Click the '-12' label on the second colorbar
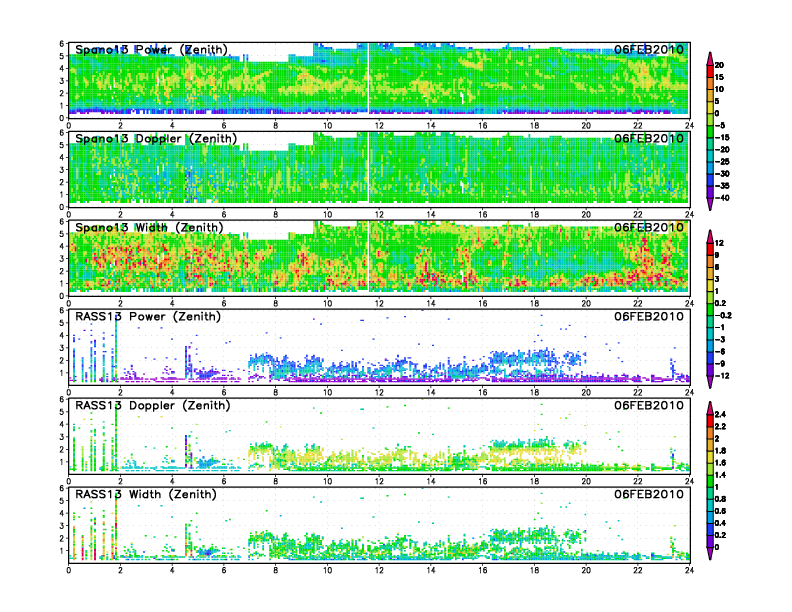This screenshot has height=612, width=792. pos(722,376)
